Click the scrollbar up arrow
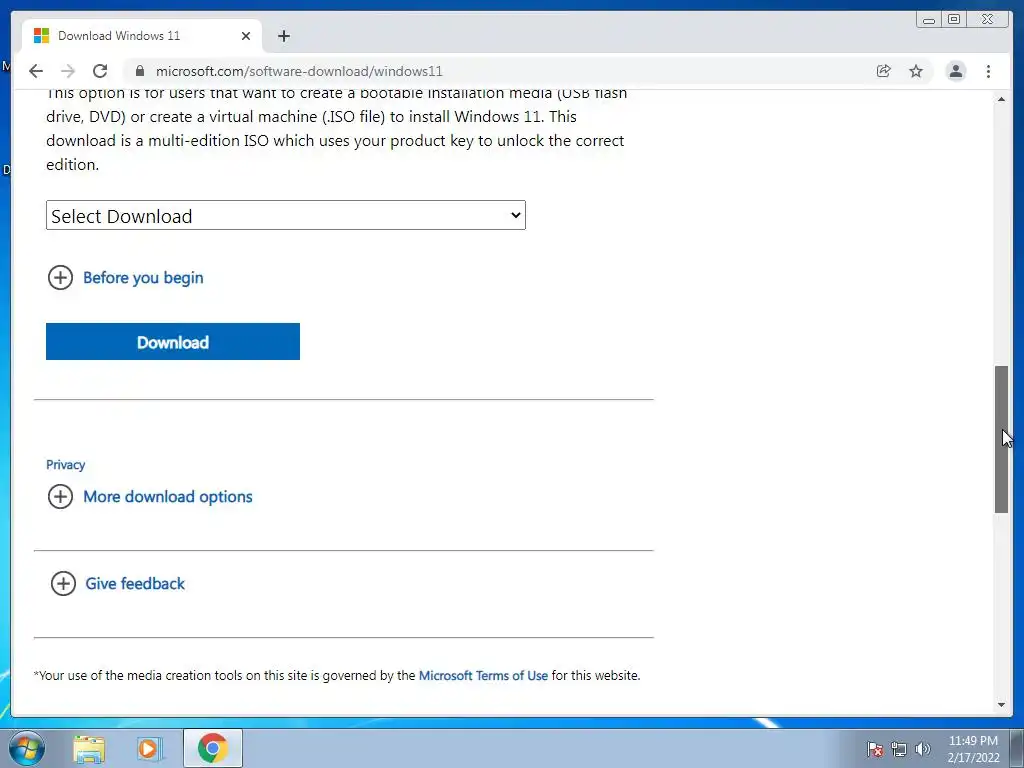 pyautogui.click(x=1001, y=99)
